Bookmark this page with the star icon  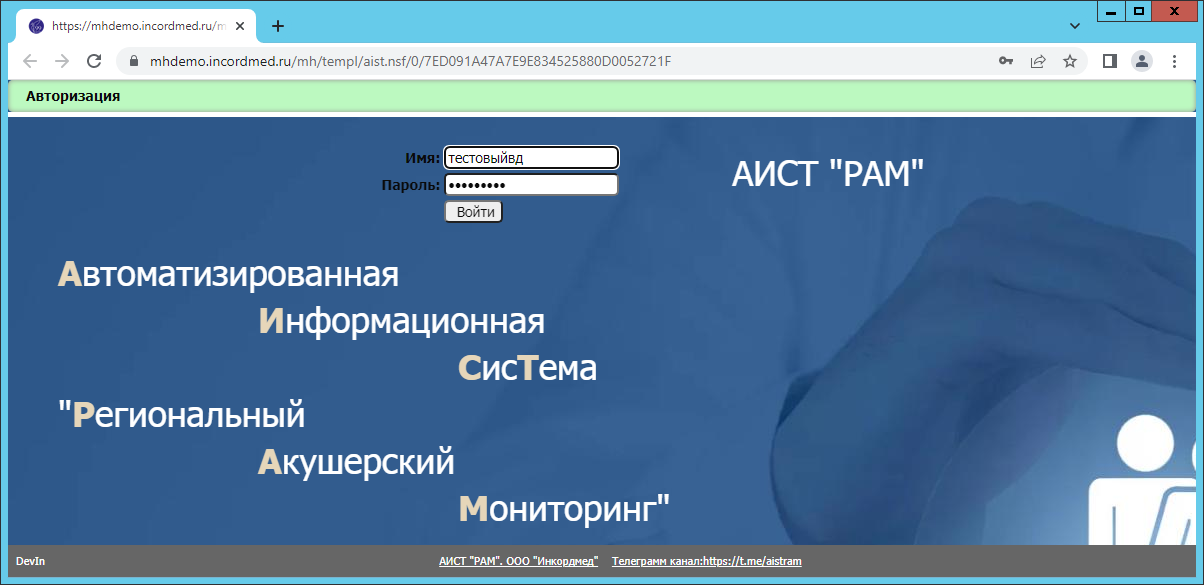tap(1070, 61)
